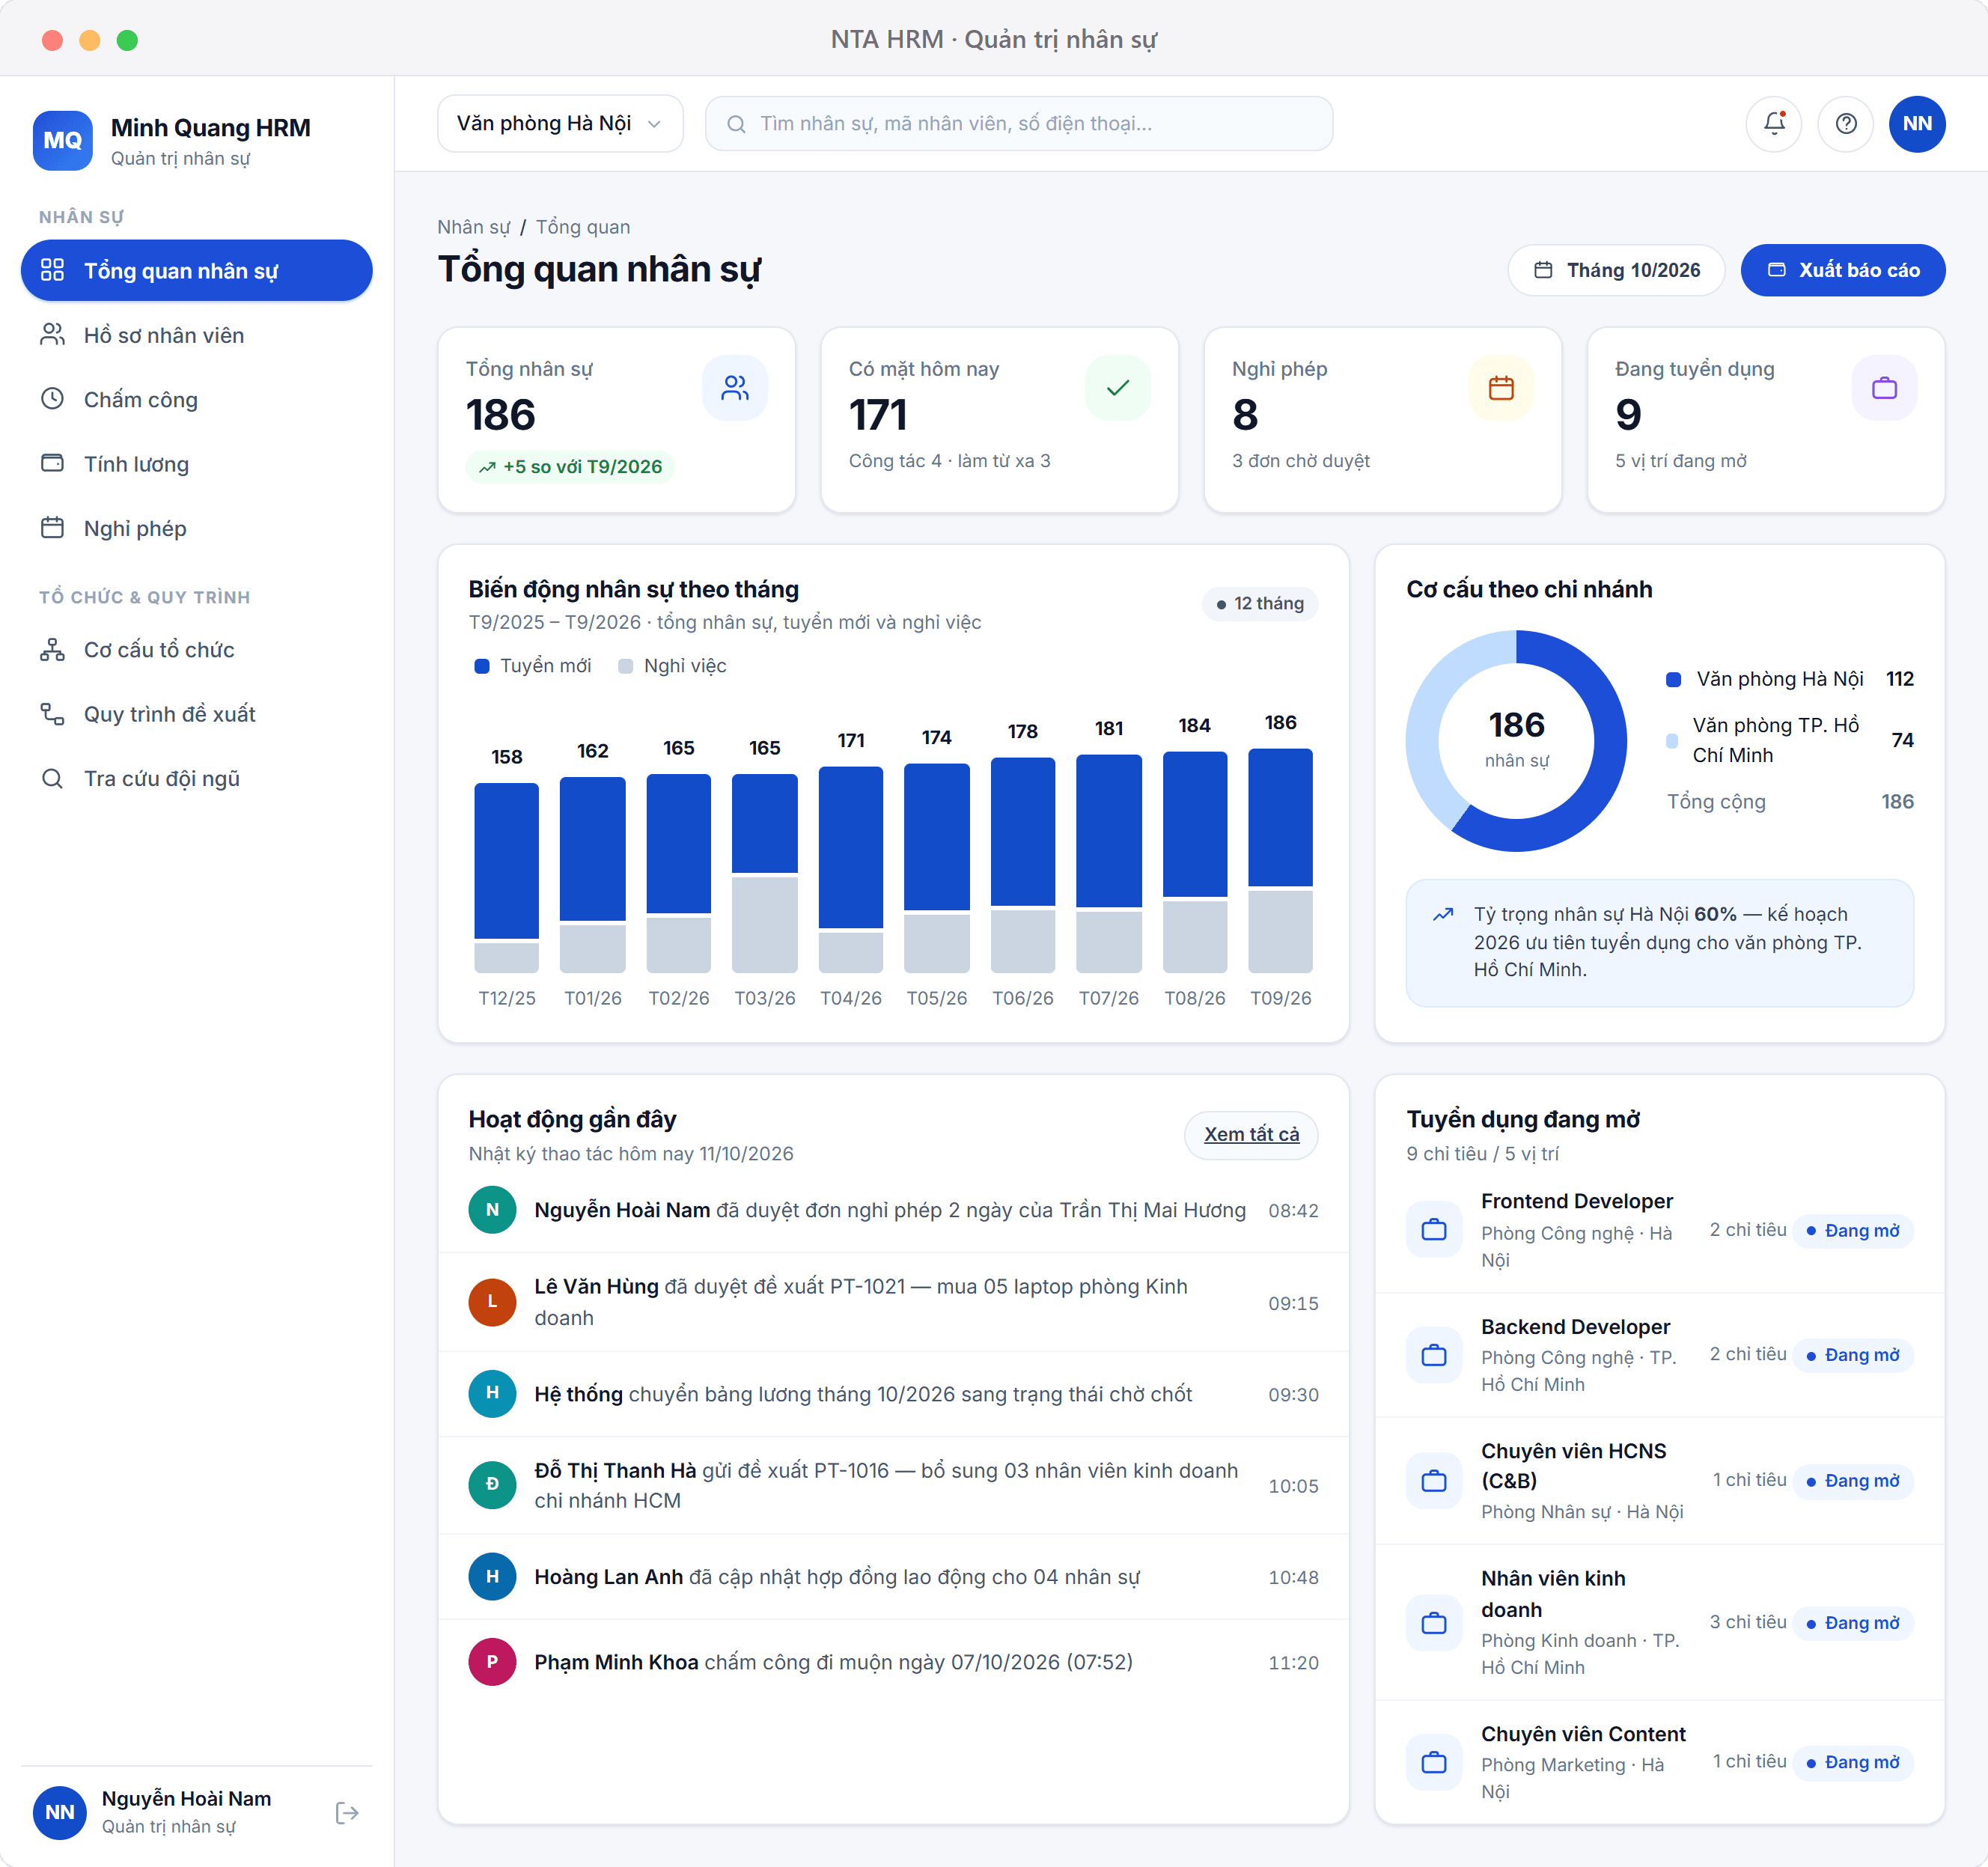Click the briefcase icon on Đang tuyển dụng card

1883,387
